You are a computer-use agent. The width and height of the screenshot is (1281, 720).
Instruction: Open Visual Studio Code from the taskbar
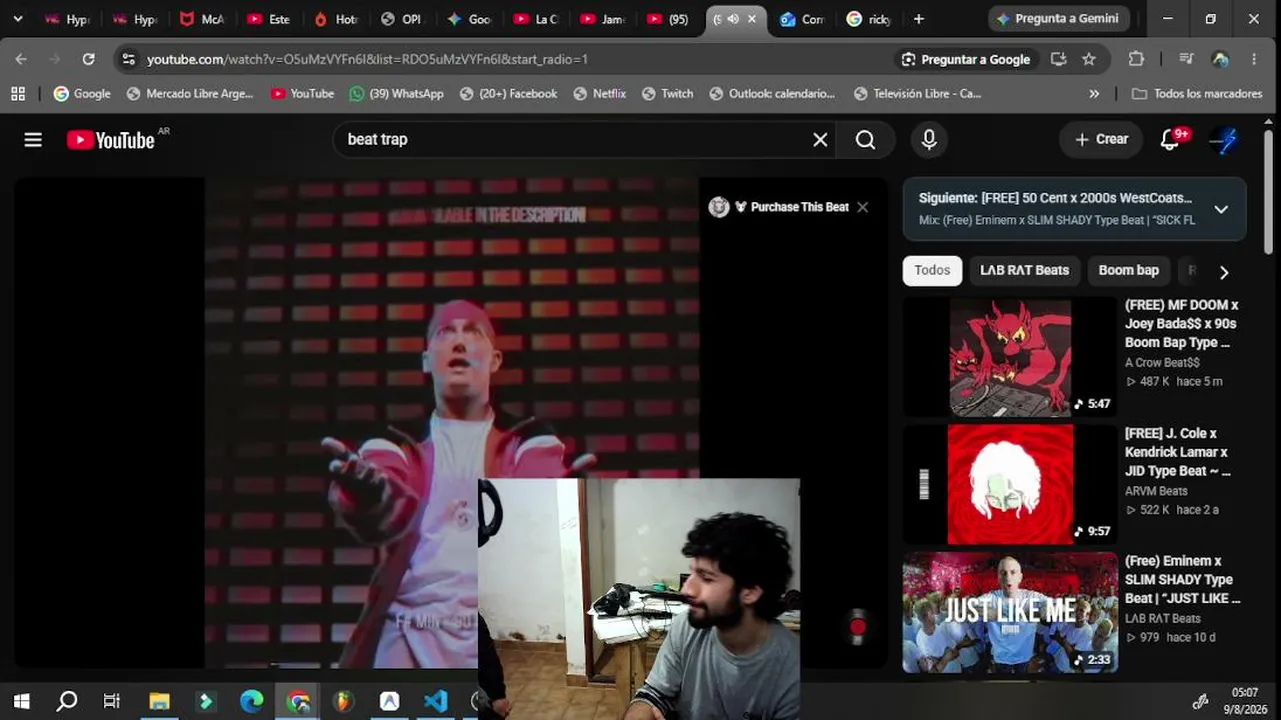pyautogui.click(x=435, y=701)
